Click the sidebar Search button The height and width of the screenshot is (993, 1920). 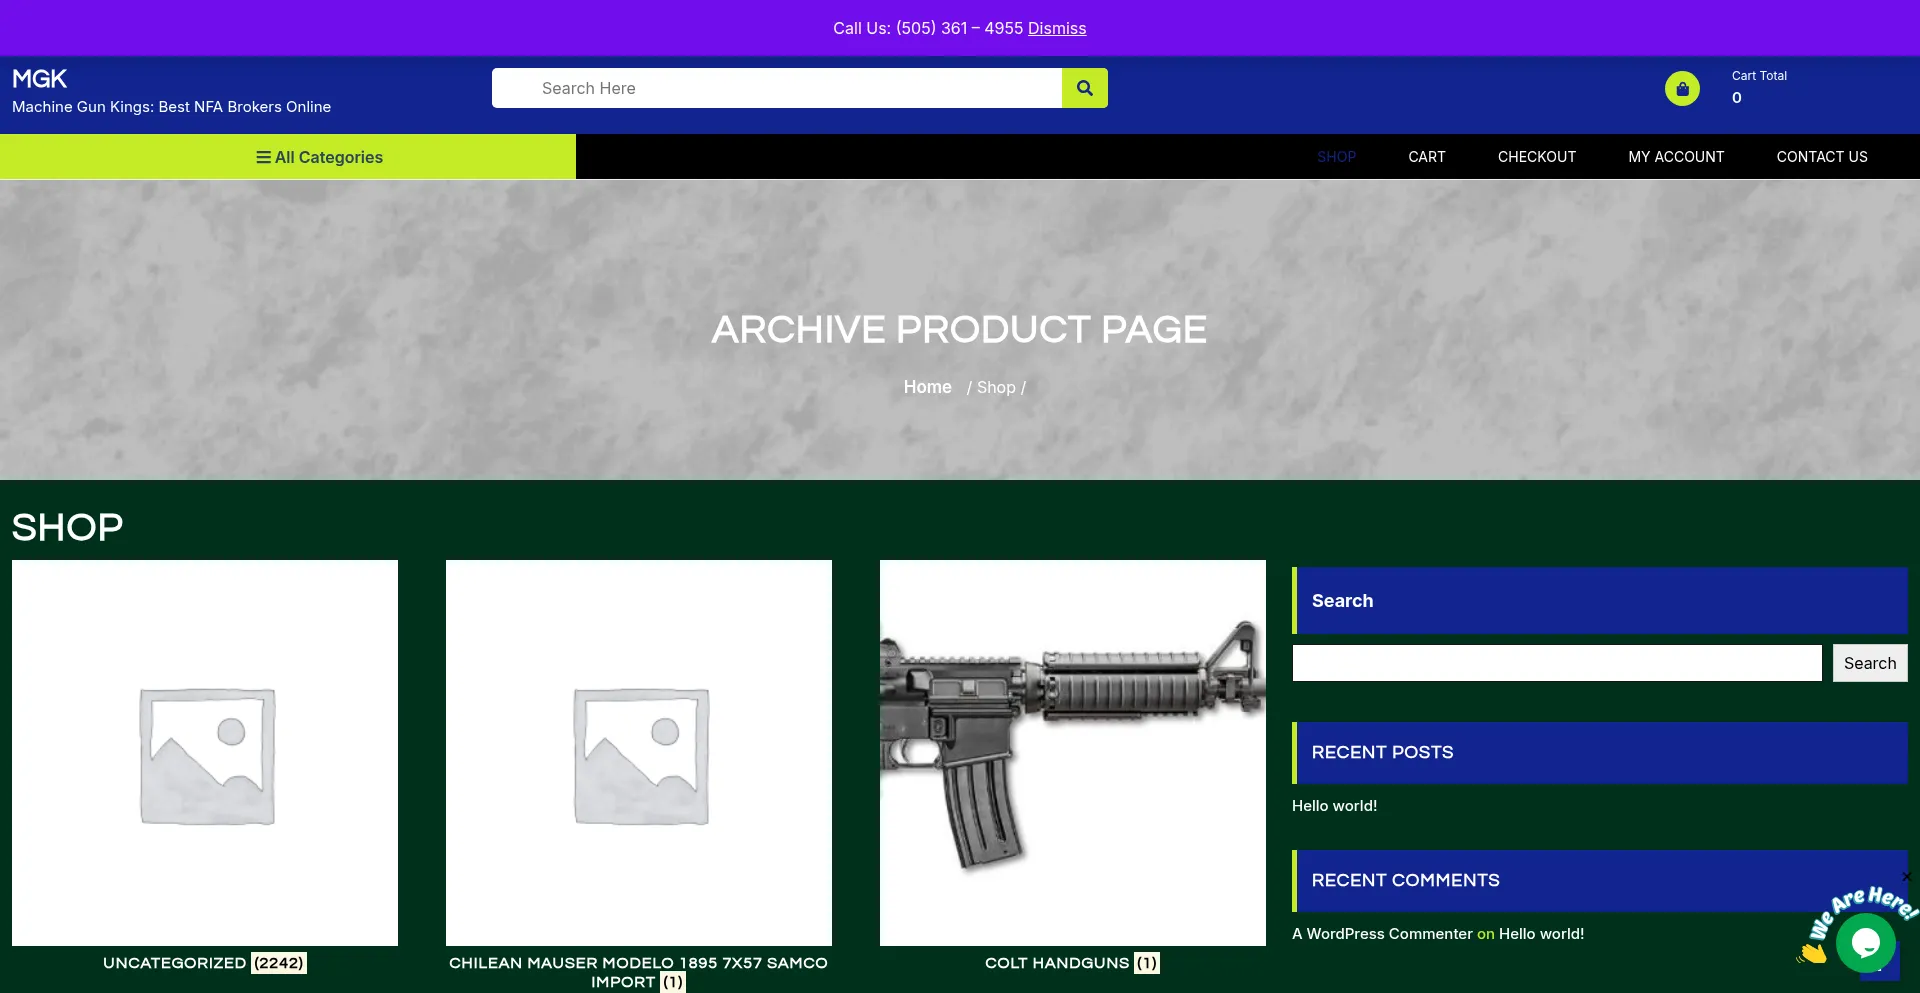pyautogui.click(x=1870, y=663)
